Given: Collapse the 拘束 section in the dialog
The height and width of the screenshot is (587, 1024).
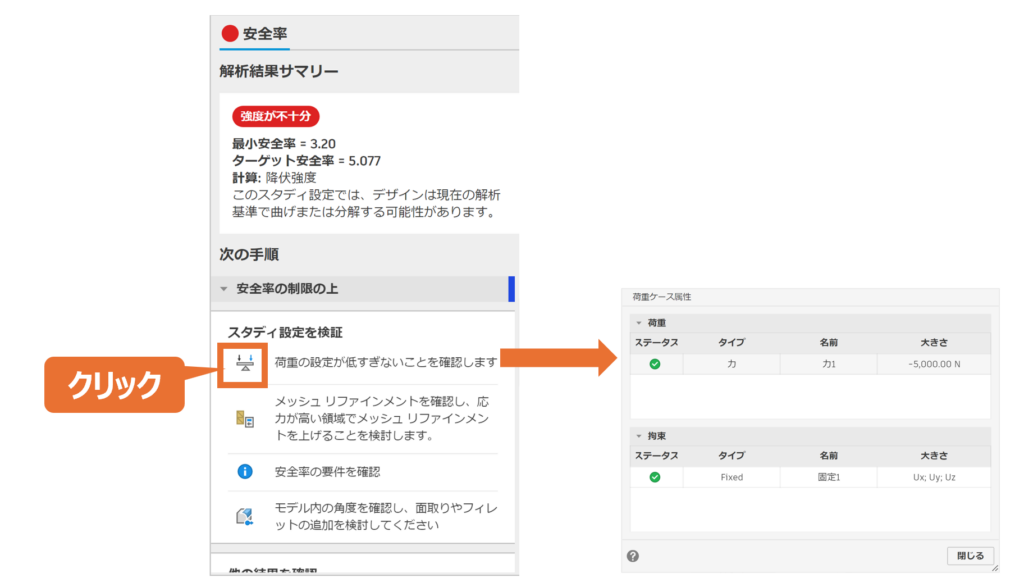Looking at the screenshot, I should [x=639, y=436].
